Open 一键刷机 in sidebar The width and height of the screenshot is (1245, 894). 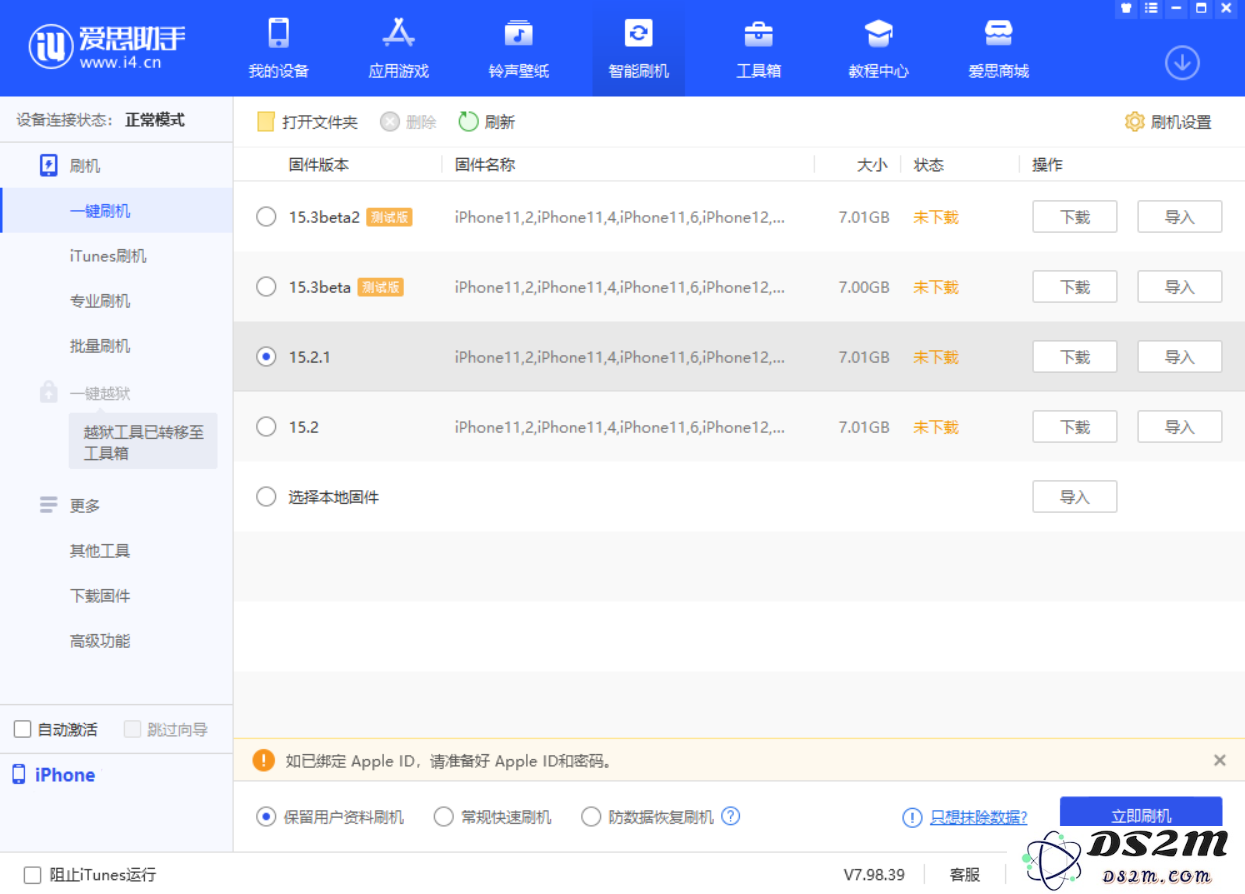[x=100, y=211]
